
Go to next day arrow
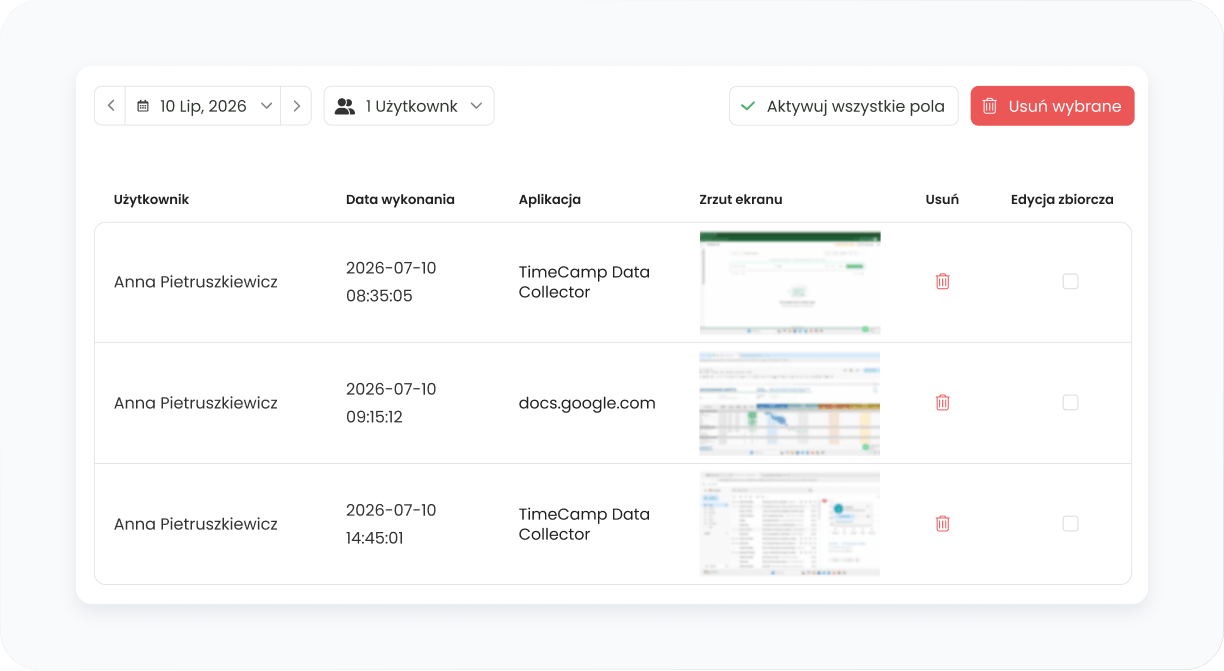[296, 106]
